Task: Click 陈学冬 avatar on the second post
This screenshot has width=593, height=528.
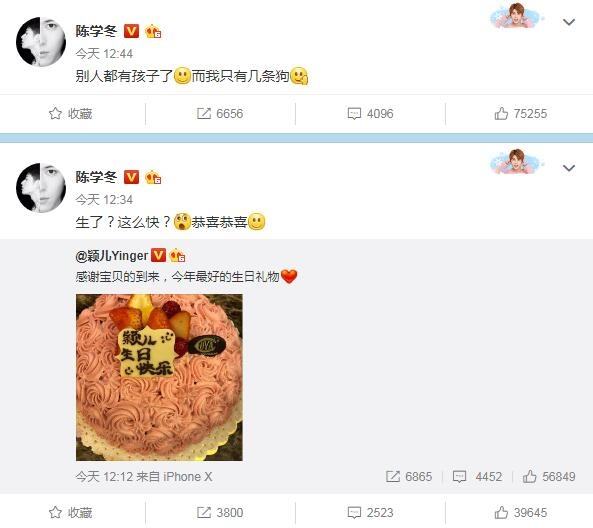Action: [41, 188]
